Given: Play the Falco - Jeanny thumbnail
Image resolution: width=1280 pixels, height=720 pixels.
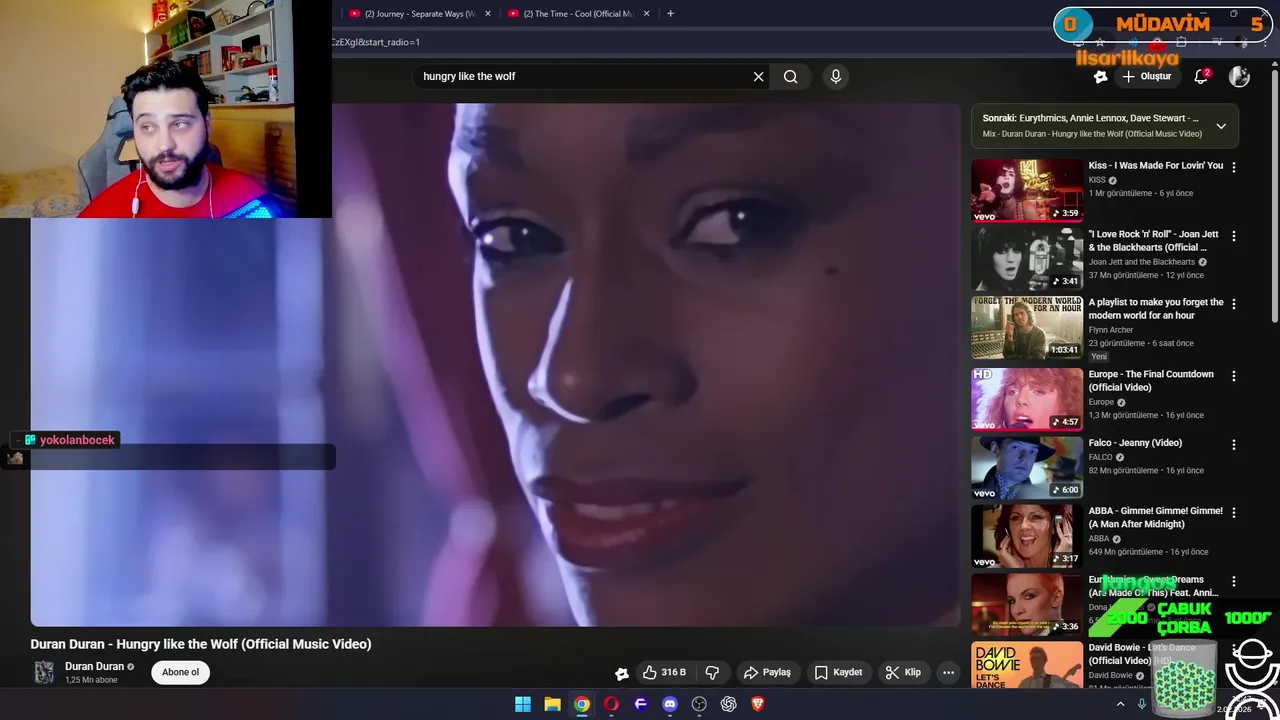Looking at the screenshot, I should (x=1027, y=467).
